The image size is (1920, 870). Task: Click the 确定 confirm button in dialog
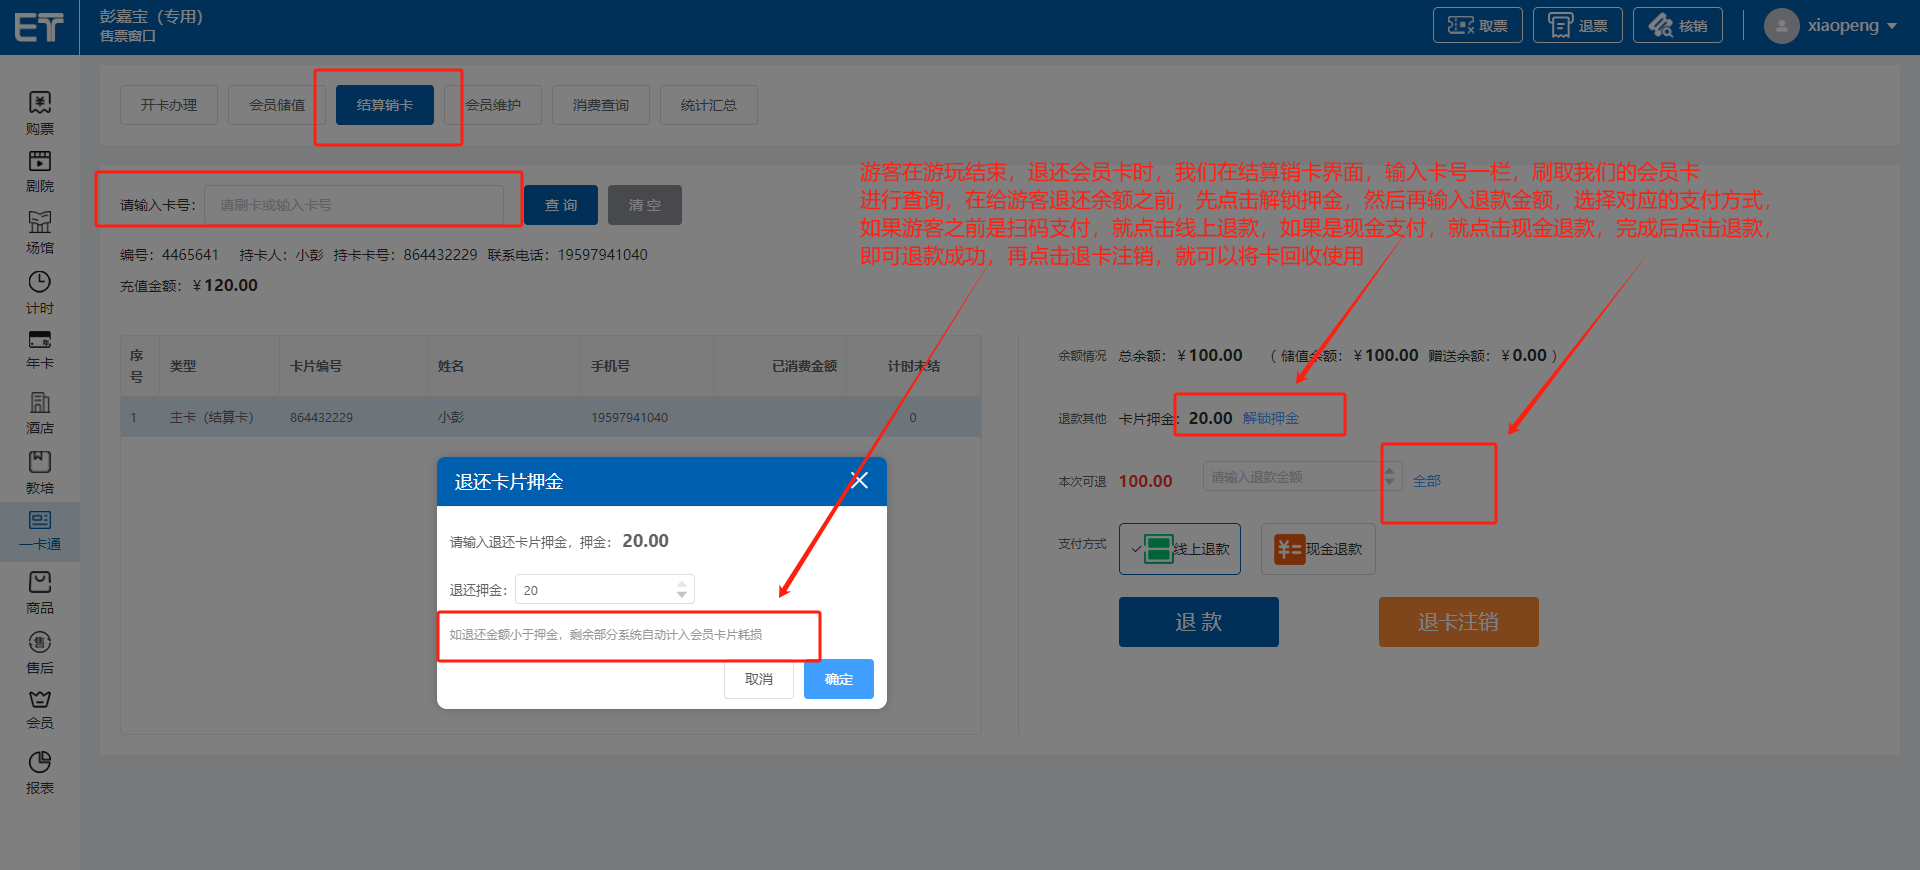pos(838,679)
